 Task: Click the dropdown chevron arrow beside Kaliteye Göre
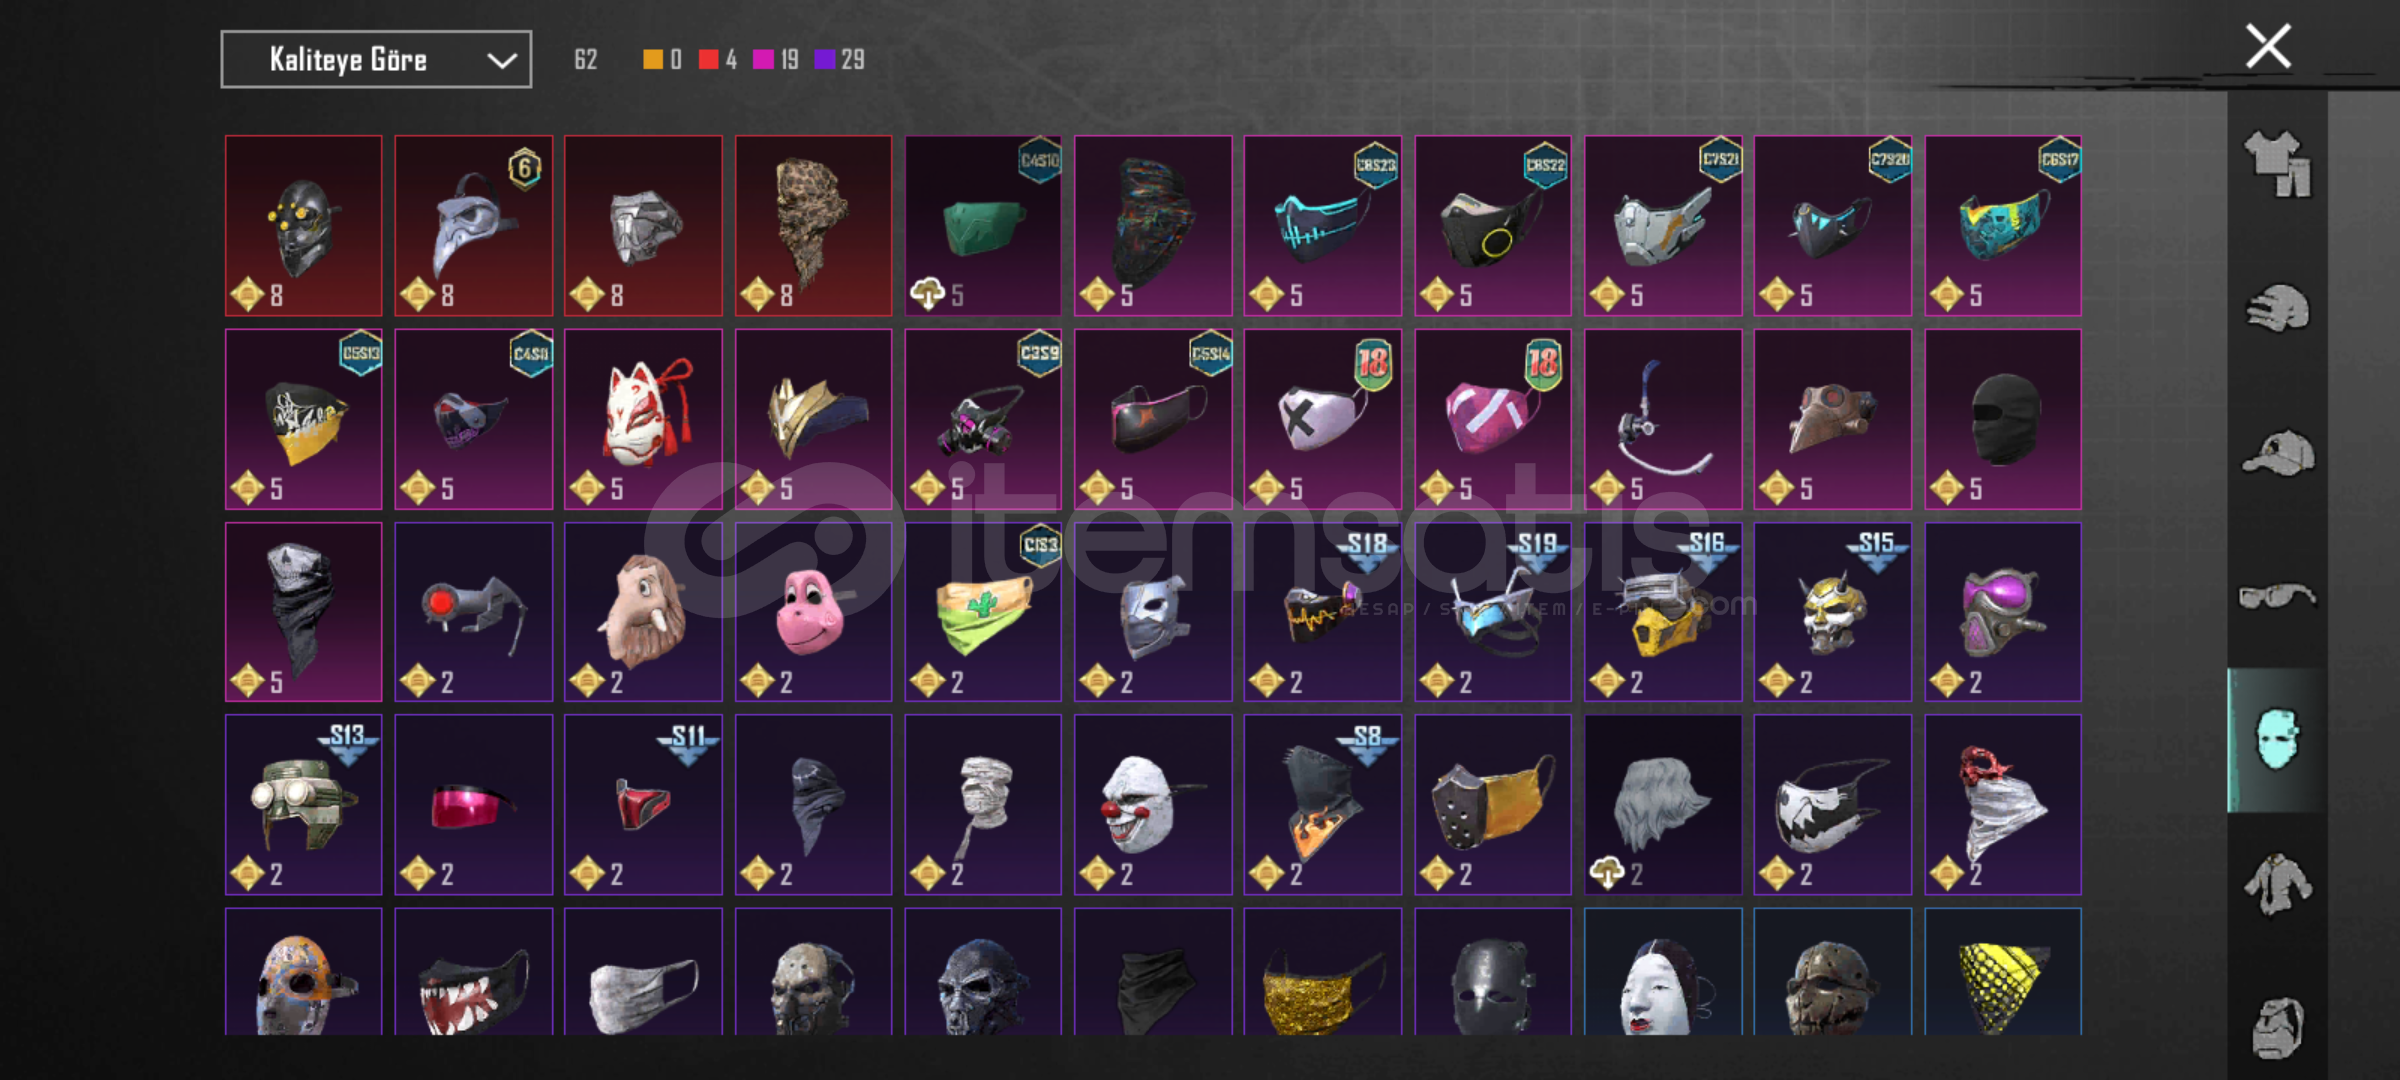click(x=501, y=61)
